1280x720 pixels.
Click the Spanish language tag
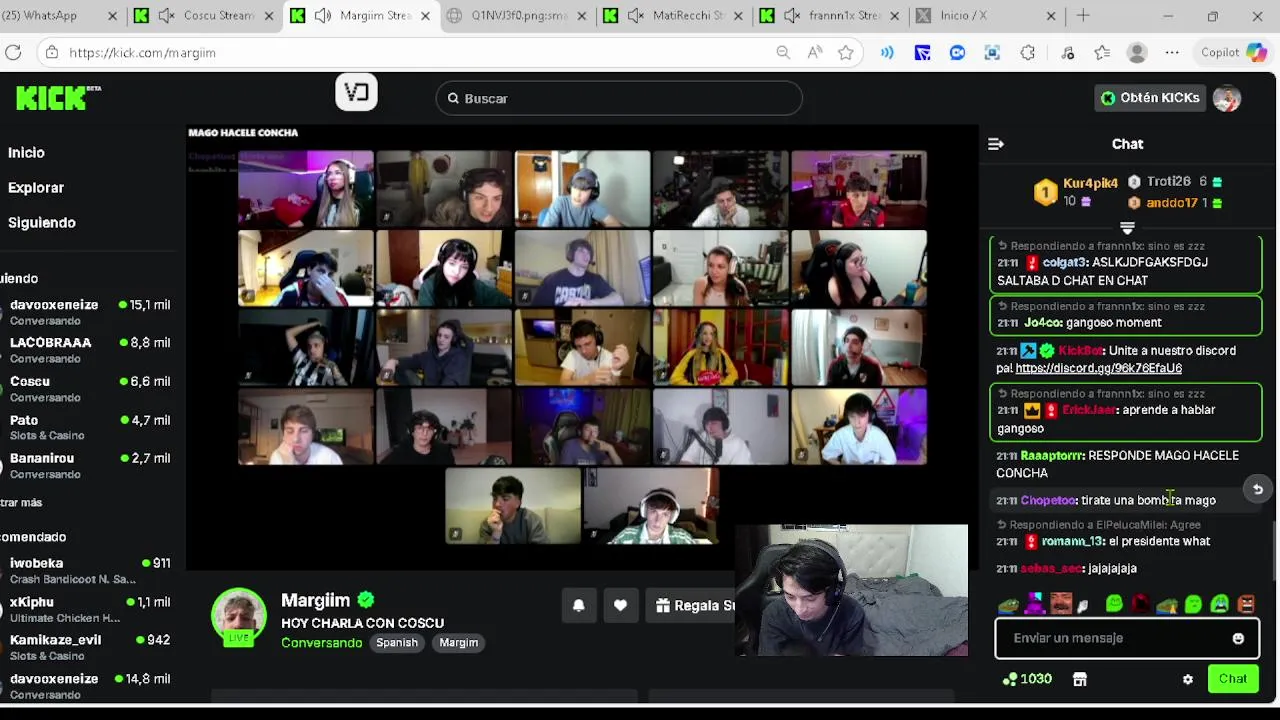point(397,643)
